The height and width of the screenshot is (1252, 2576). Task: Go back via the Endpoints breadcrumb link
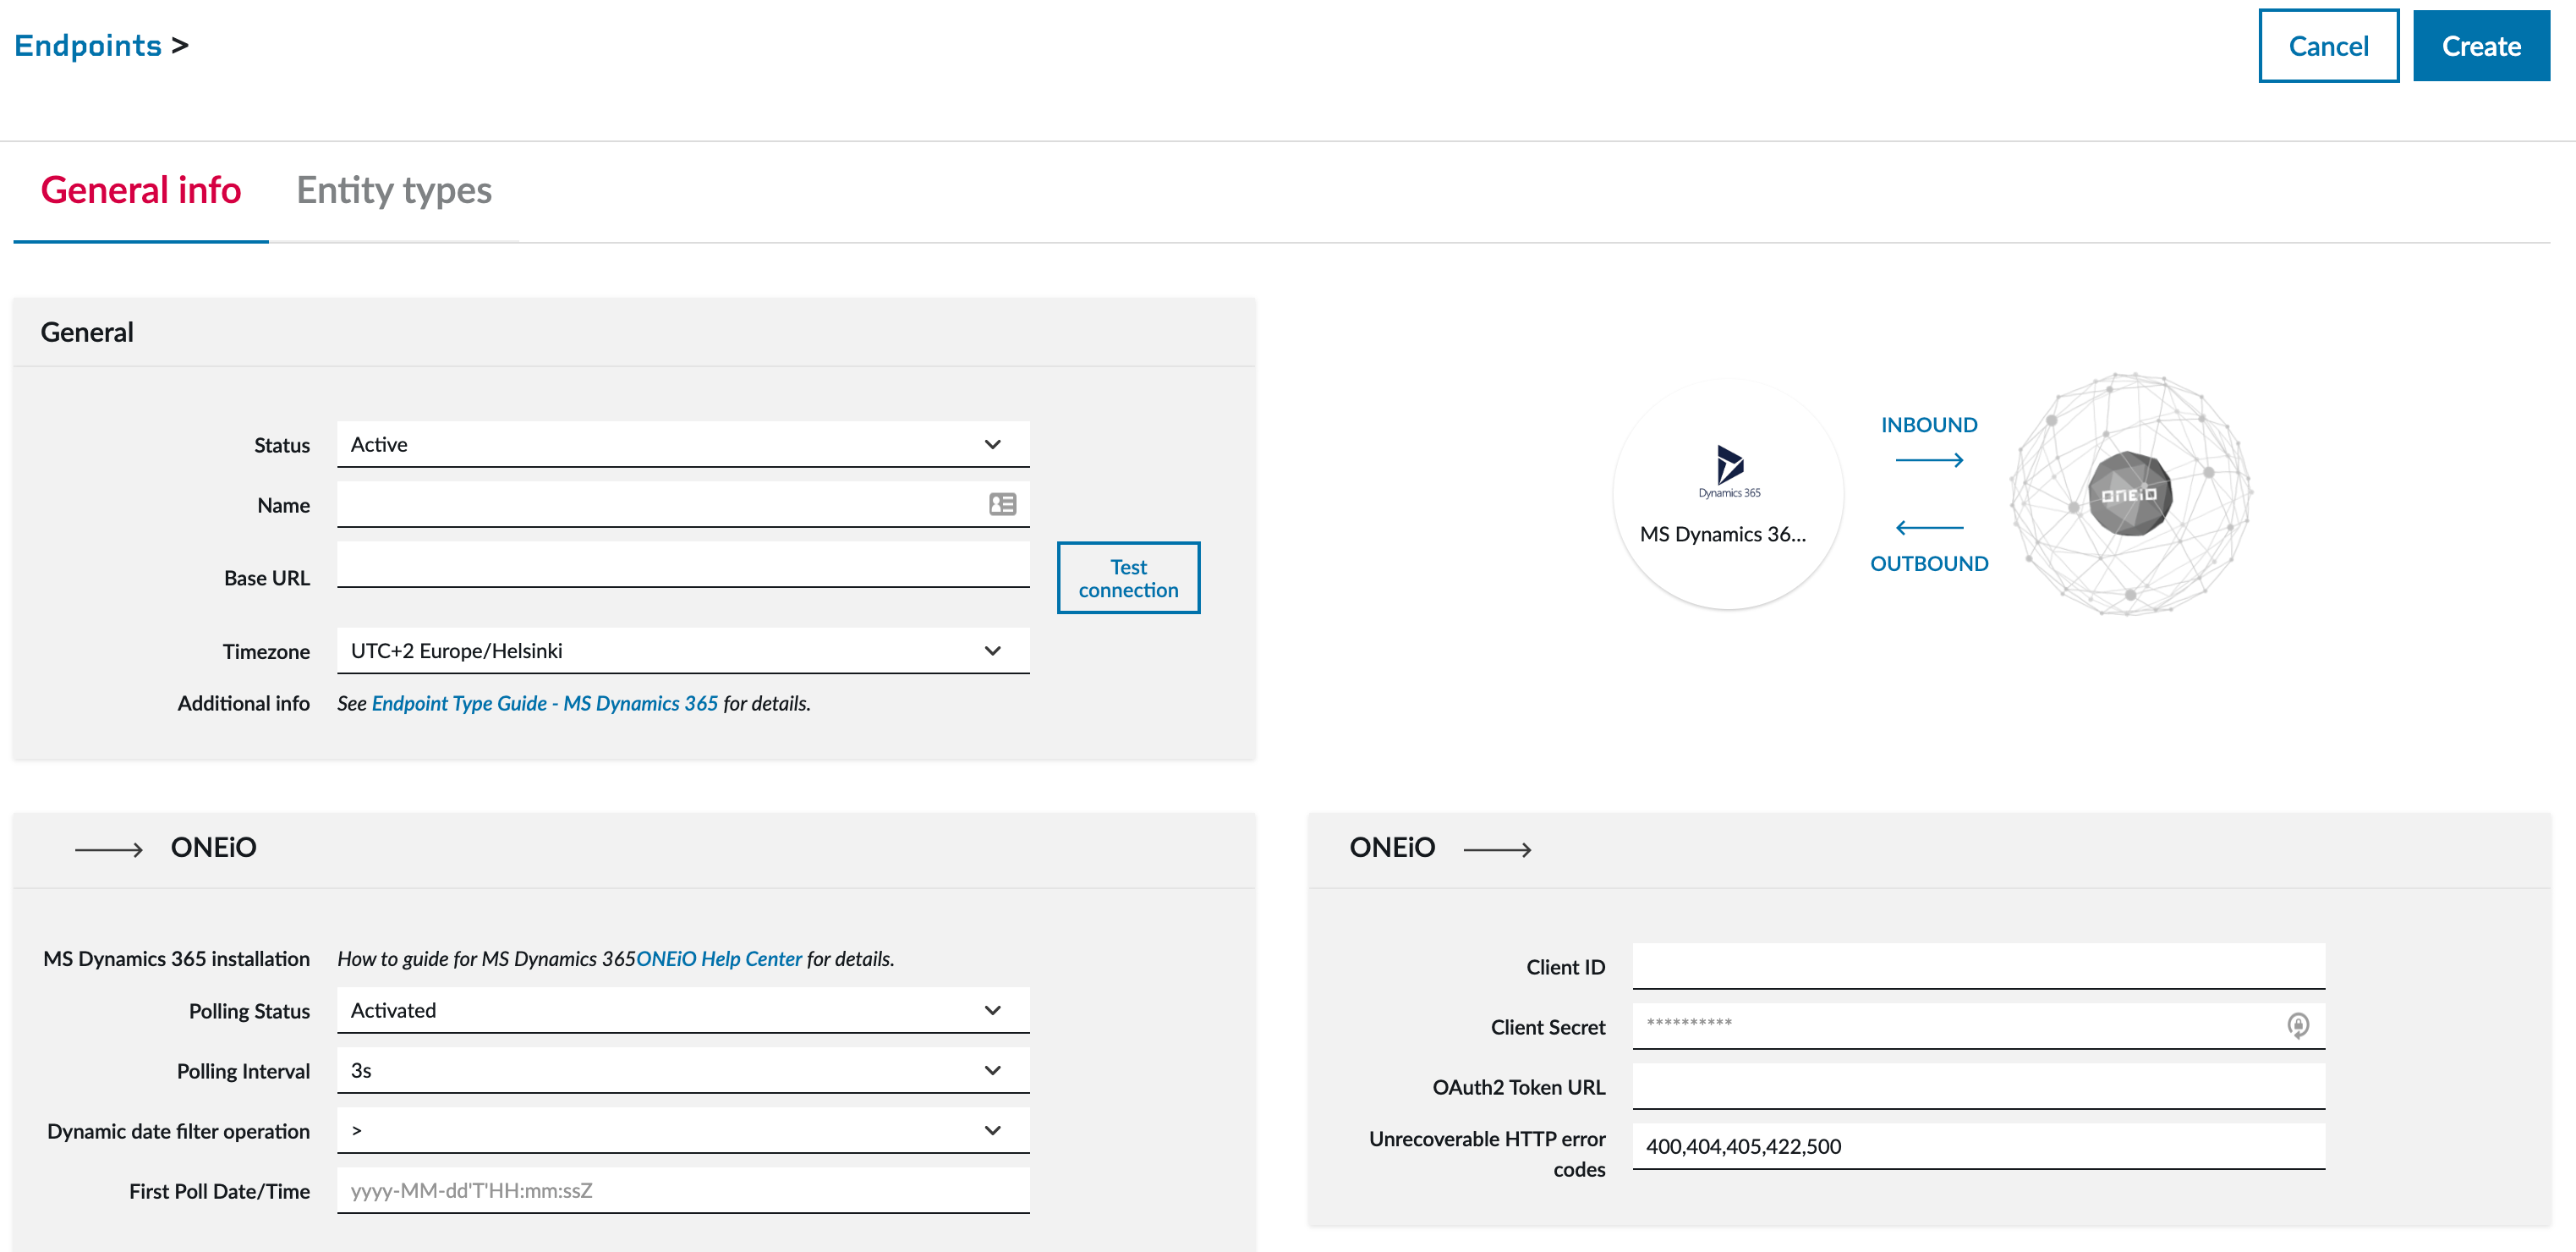pos(88,46)
